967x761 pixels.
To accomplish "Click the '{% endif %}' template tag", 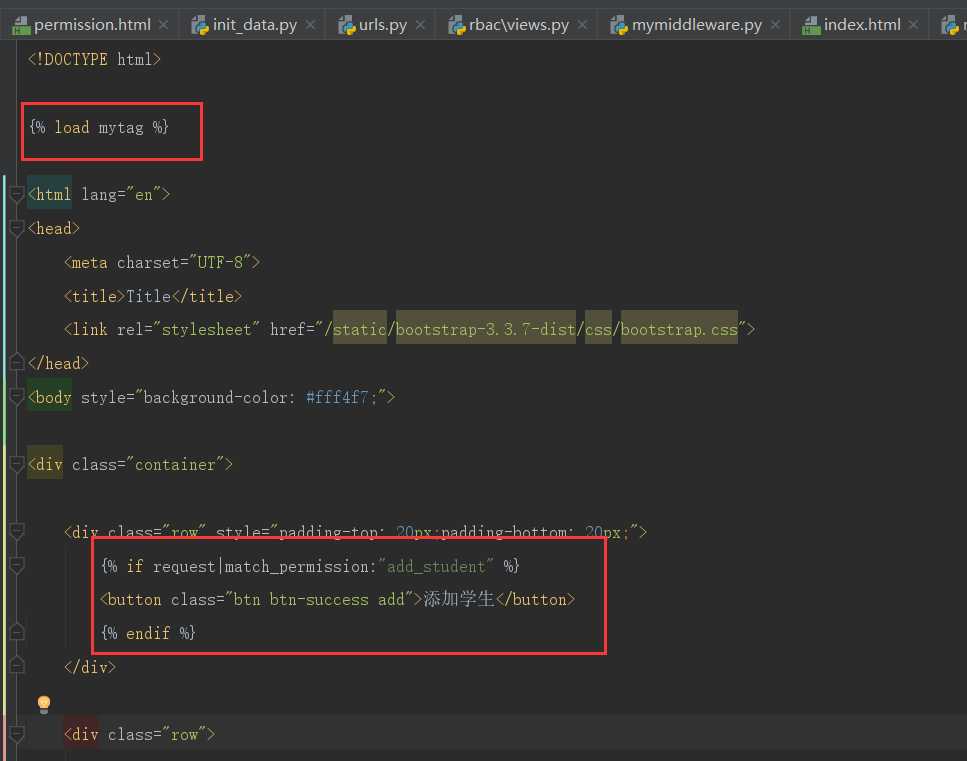I will [148, 633].
